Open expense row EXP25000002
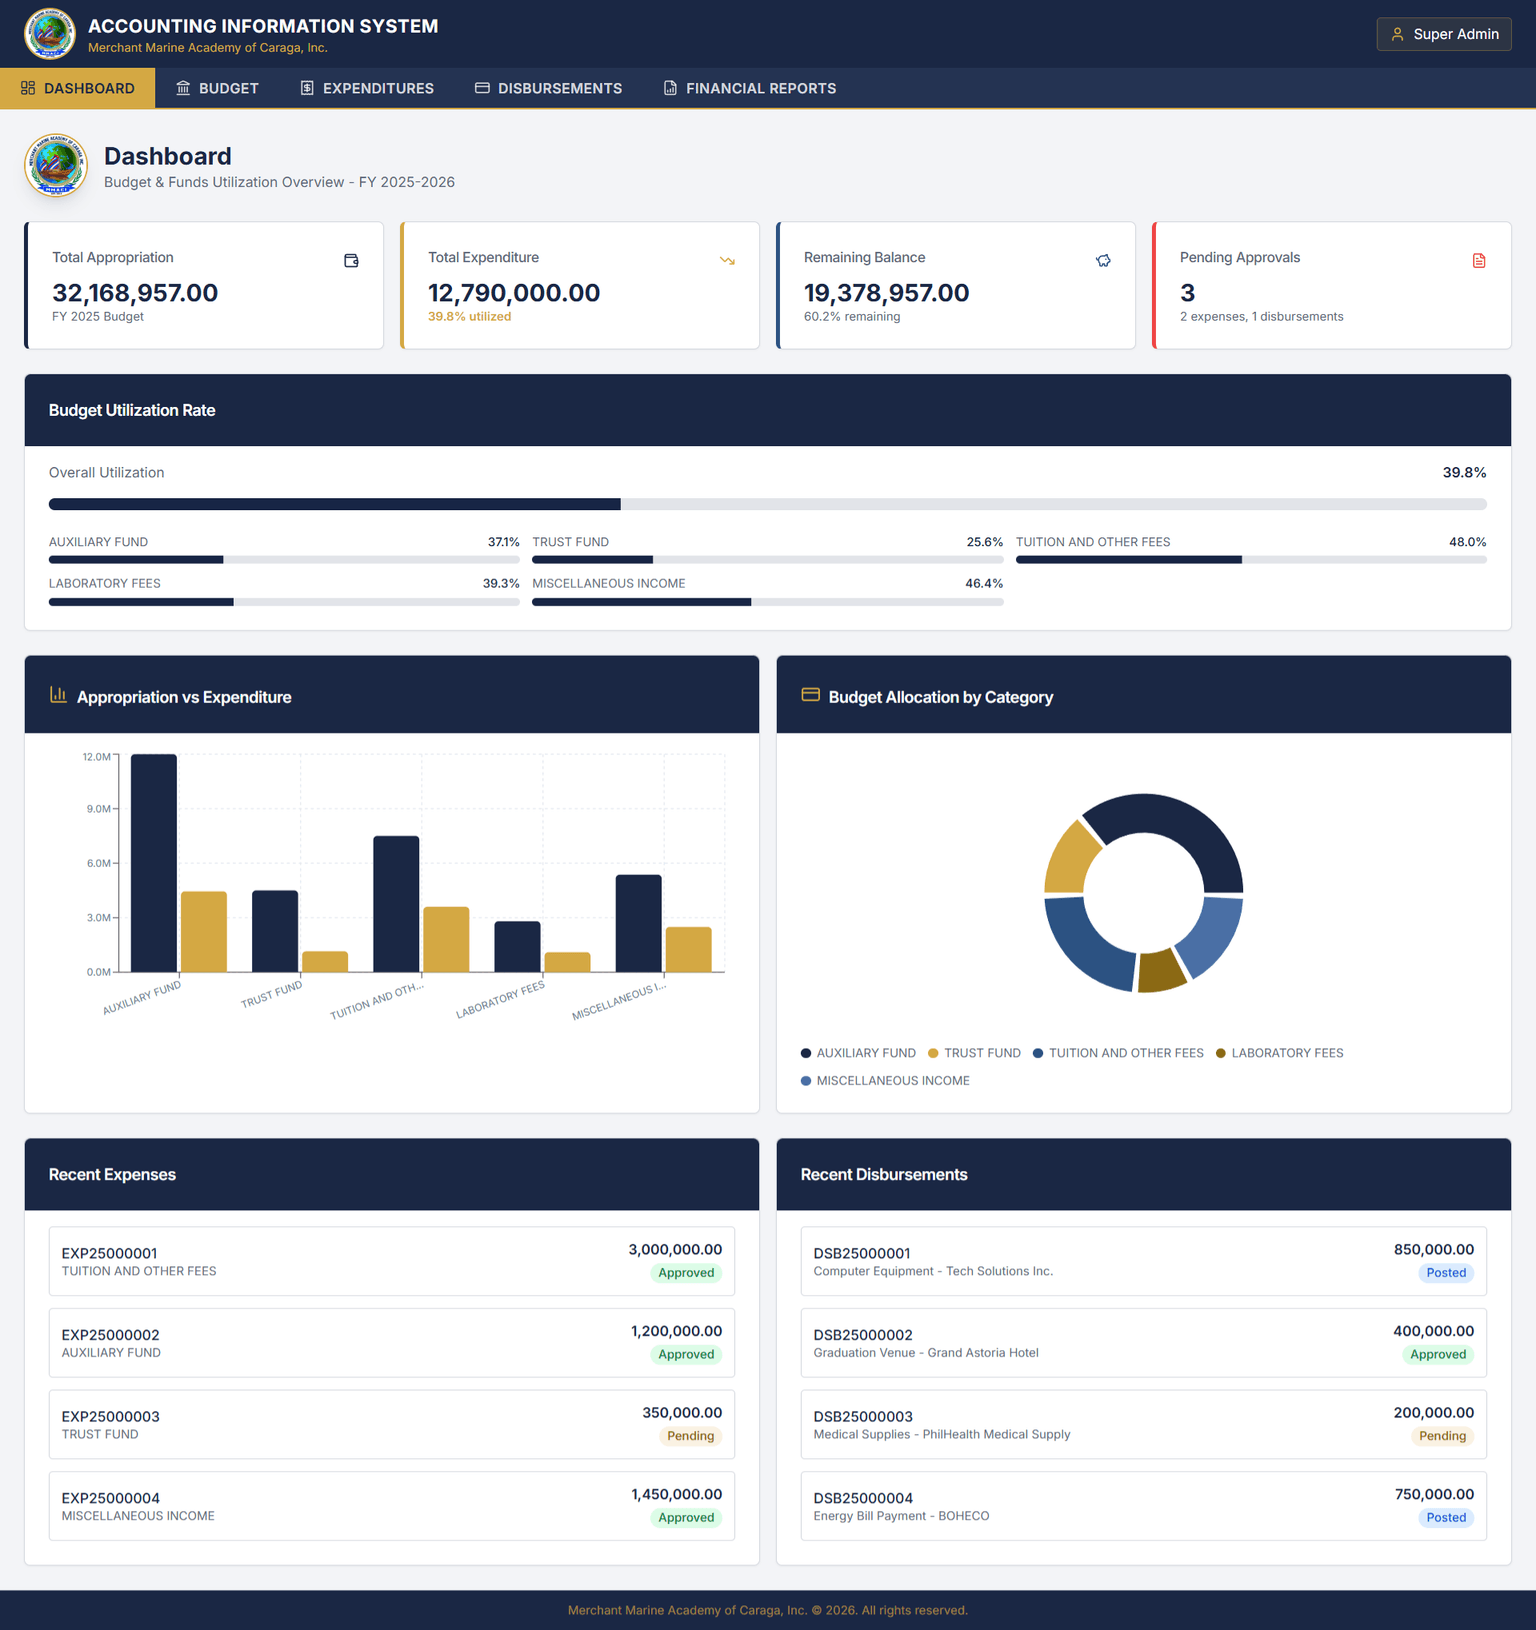The width and height of the screenshot is (1536, 1630). 392,1343
